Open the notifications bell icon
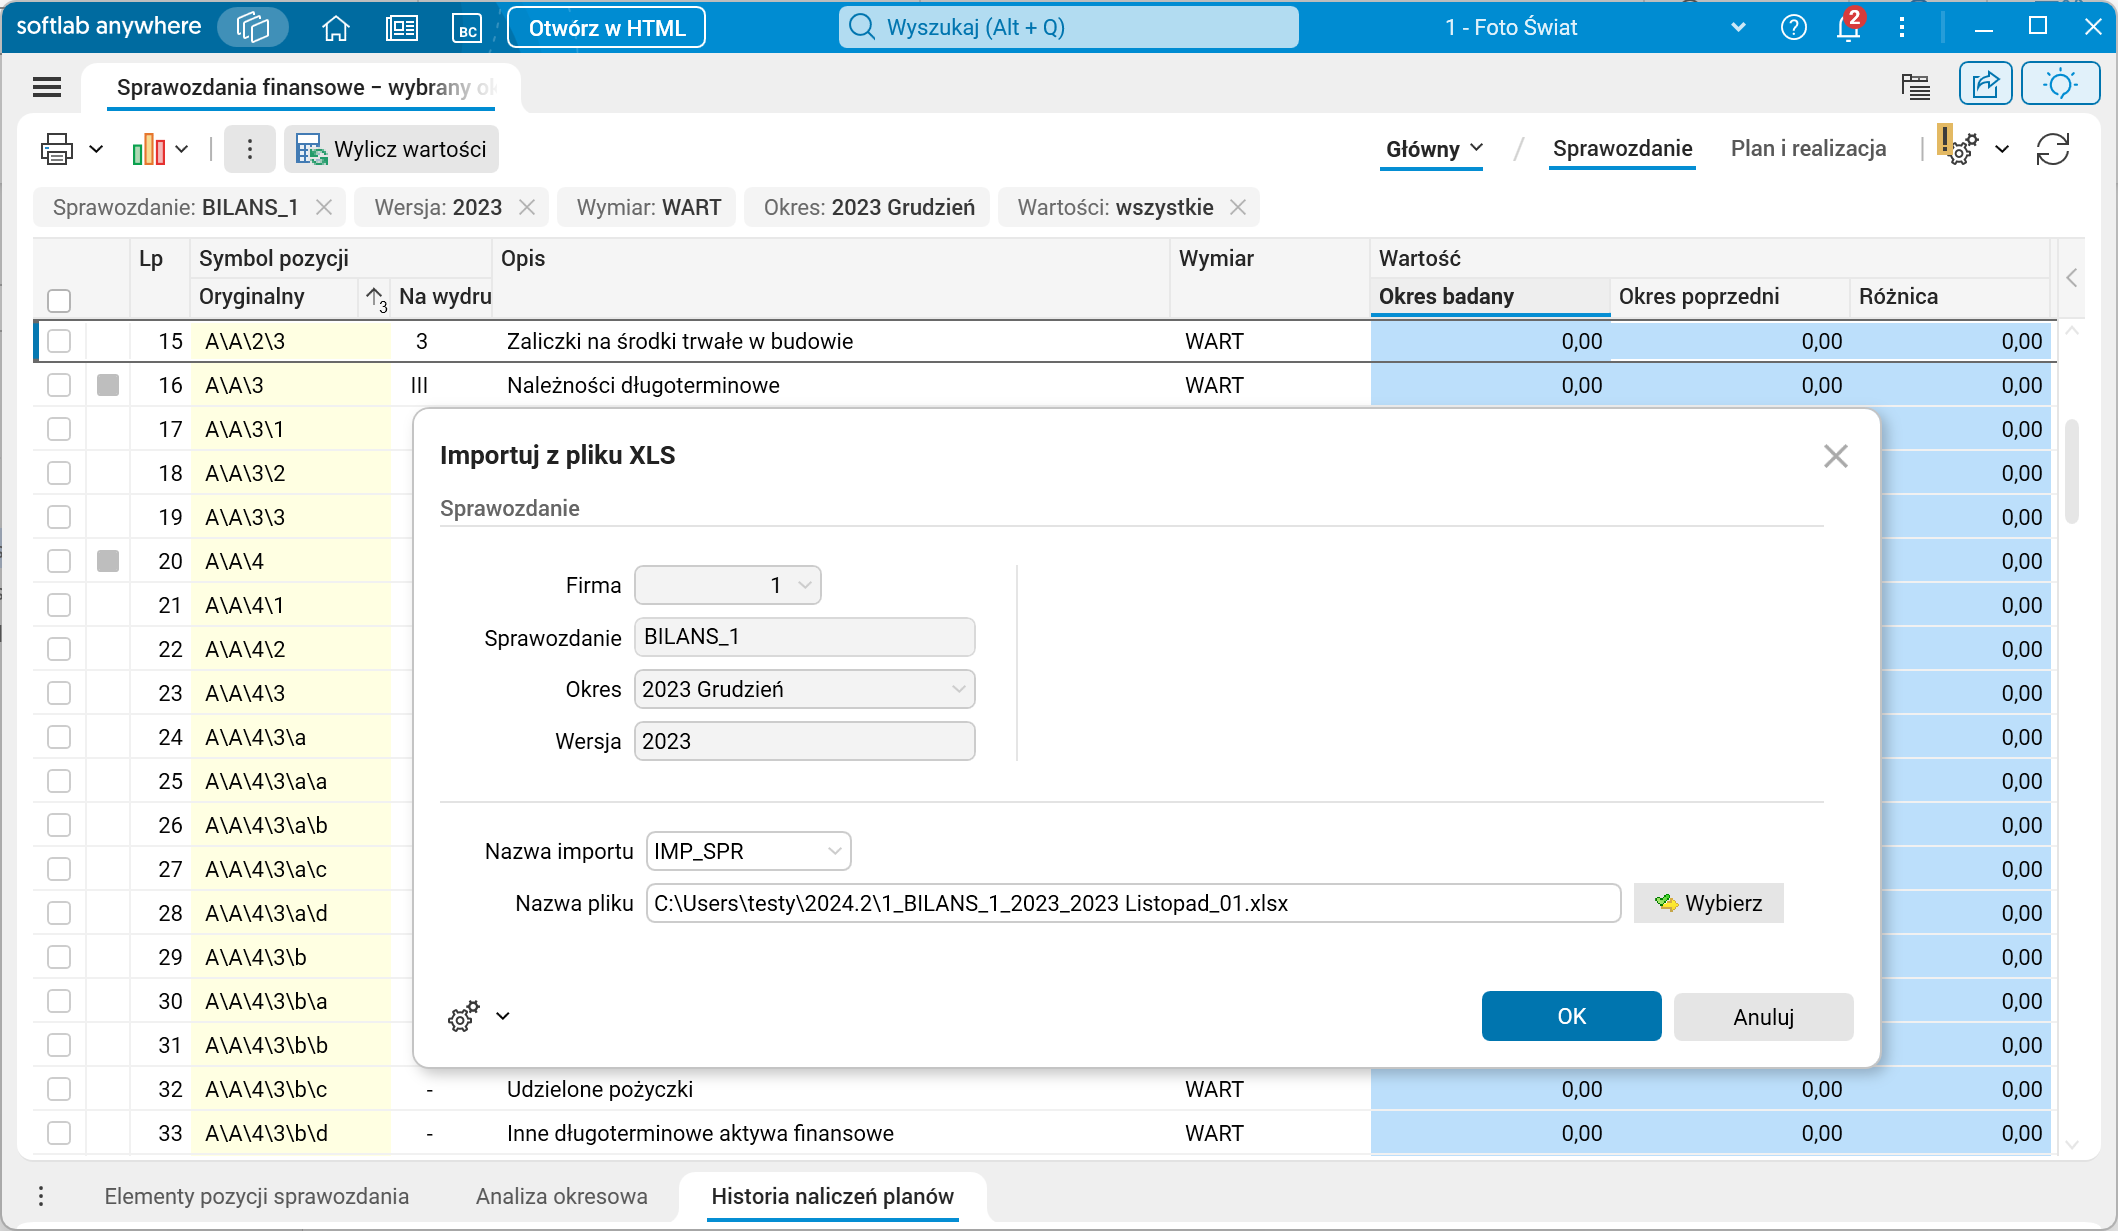Image resolution: width=2118 pixels, height=1231 pixels. coord(1847,28)
